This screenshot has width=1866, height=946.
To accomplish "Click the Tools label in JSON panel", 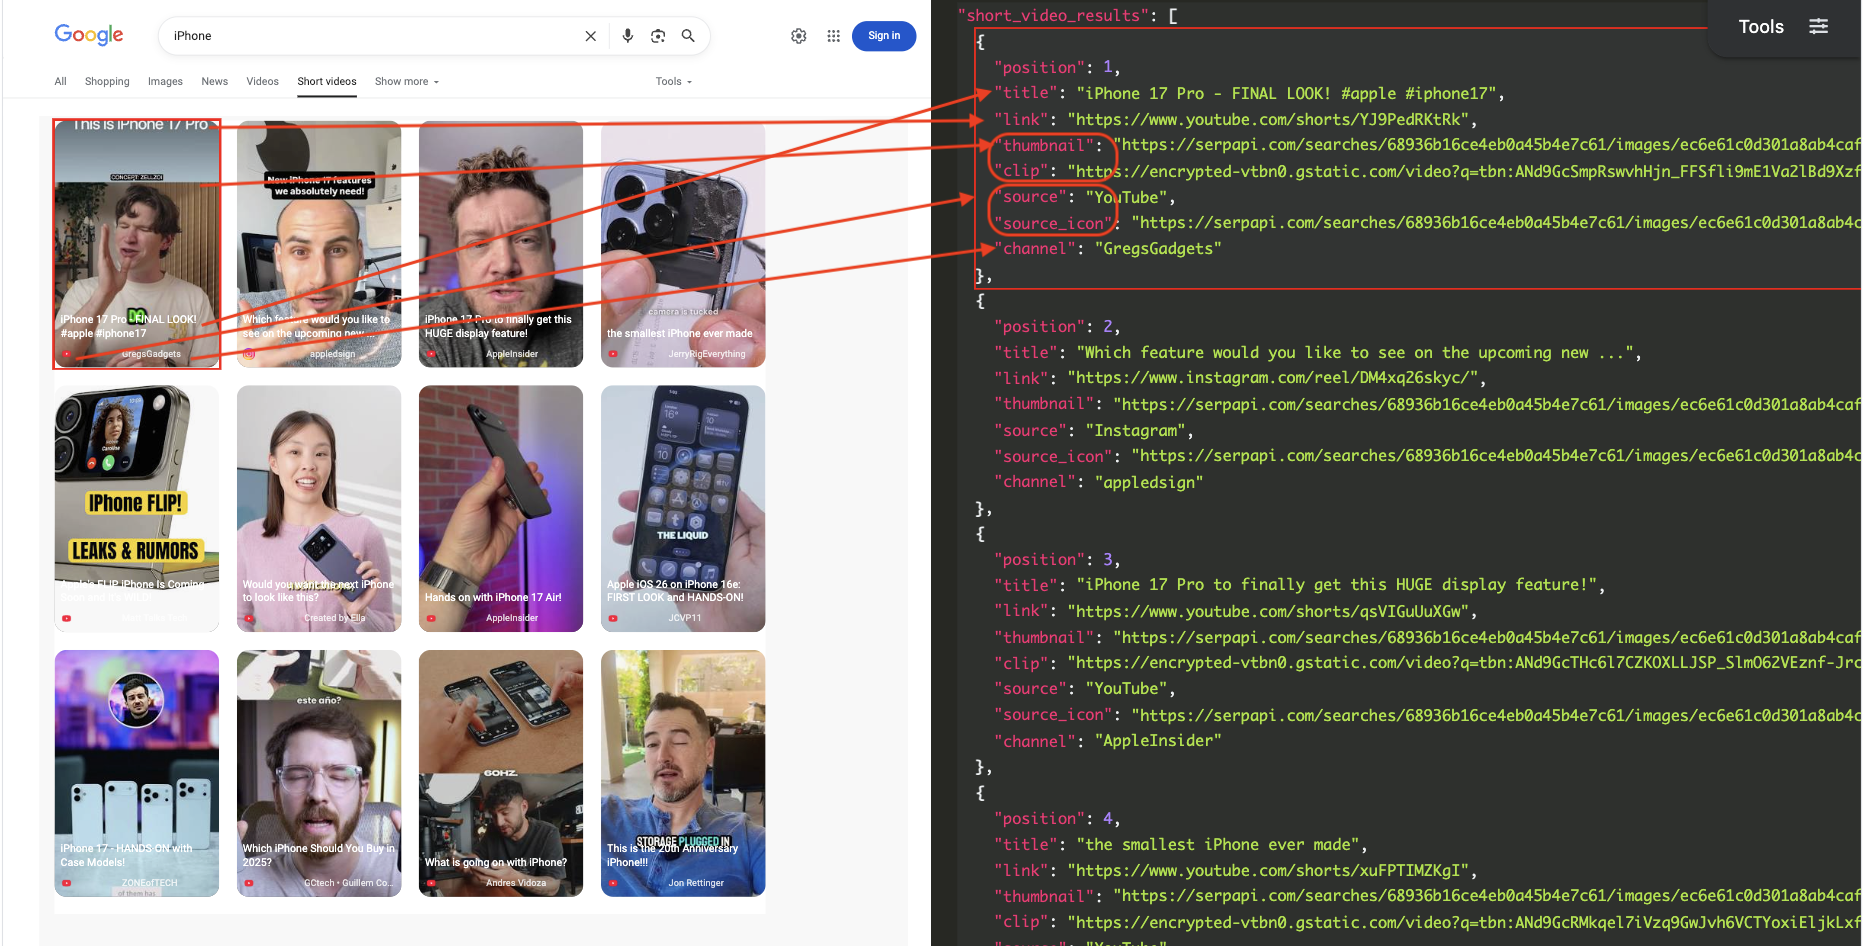I will click(1761, 27).
